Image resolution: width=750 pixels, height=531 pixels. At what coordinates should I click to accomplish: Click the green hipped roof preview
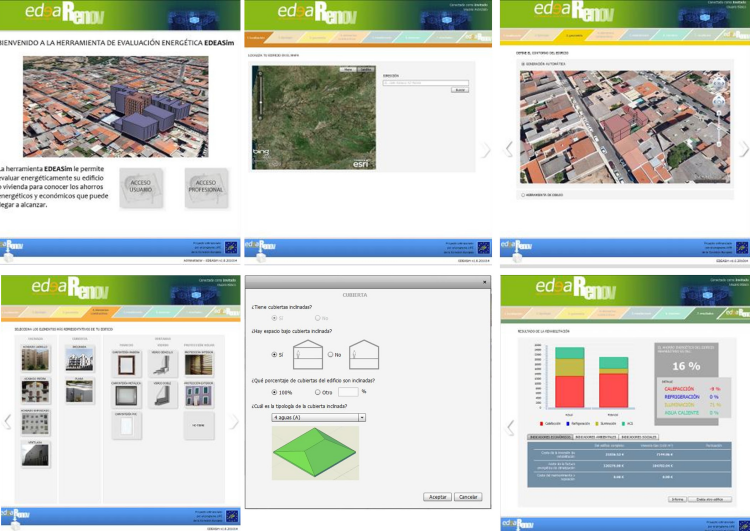pyautogui.click(x=315, y=453)
